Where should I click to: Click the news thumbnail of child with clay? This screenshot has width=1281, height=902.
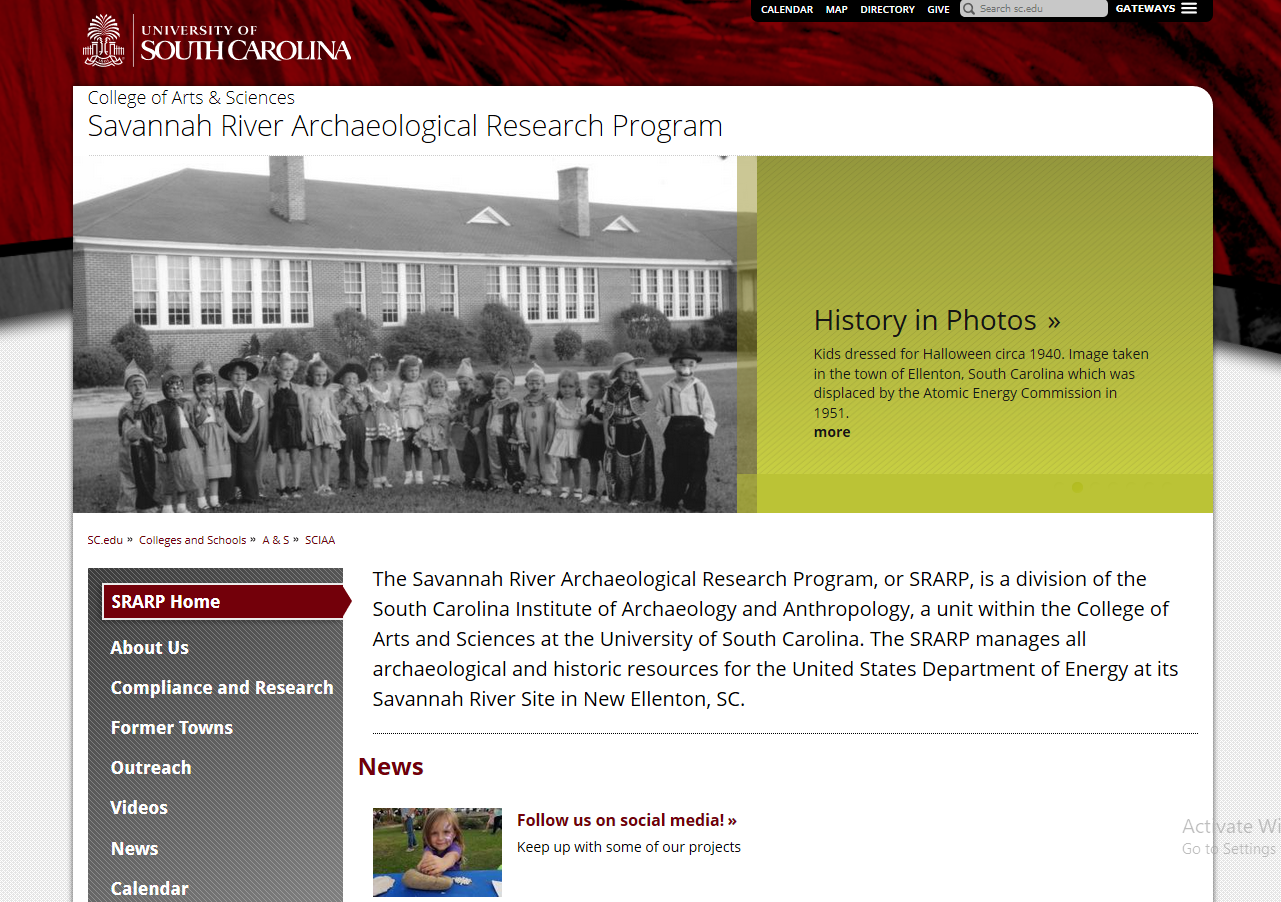[x=437, y=852]
